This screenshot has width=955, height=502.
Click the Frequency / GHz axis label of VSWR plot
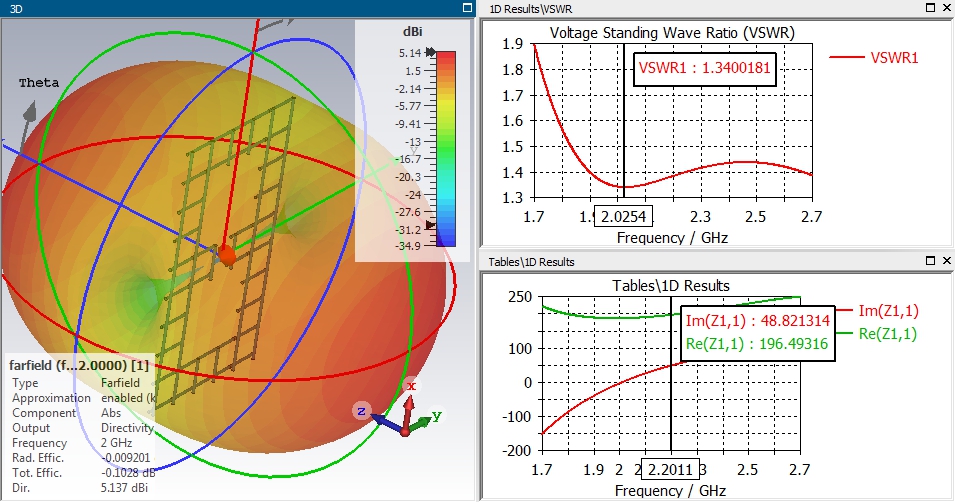pyautogui.click(x=672, y=238)
